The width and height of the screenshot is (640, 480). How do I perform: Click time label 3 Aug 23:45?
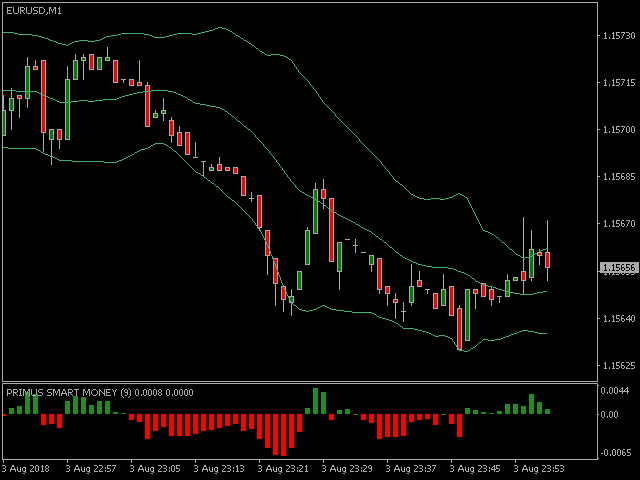pyautogui.click(x=475, y=469)
